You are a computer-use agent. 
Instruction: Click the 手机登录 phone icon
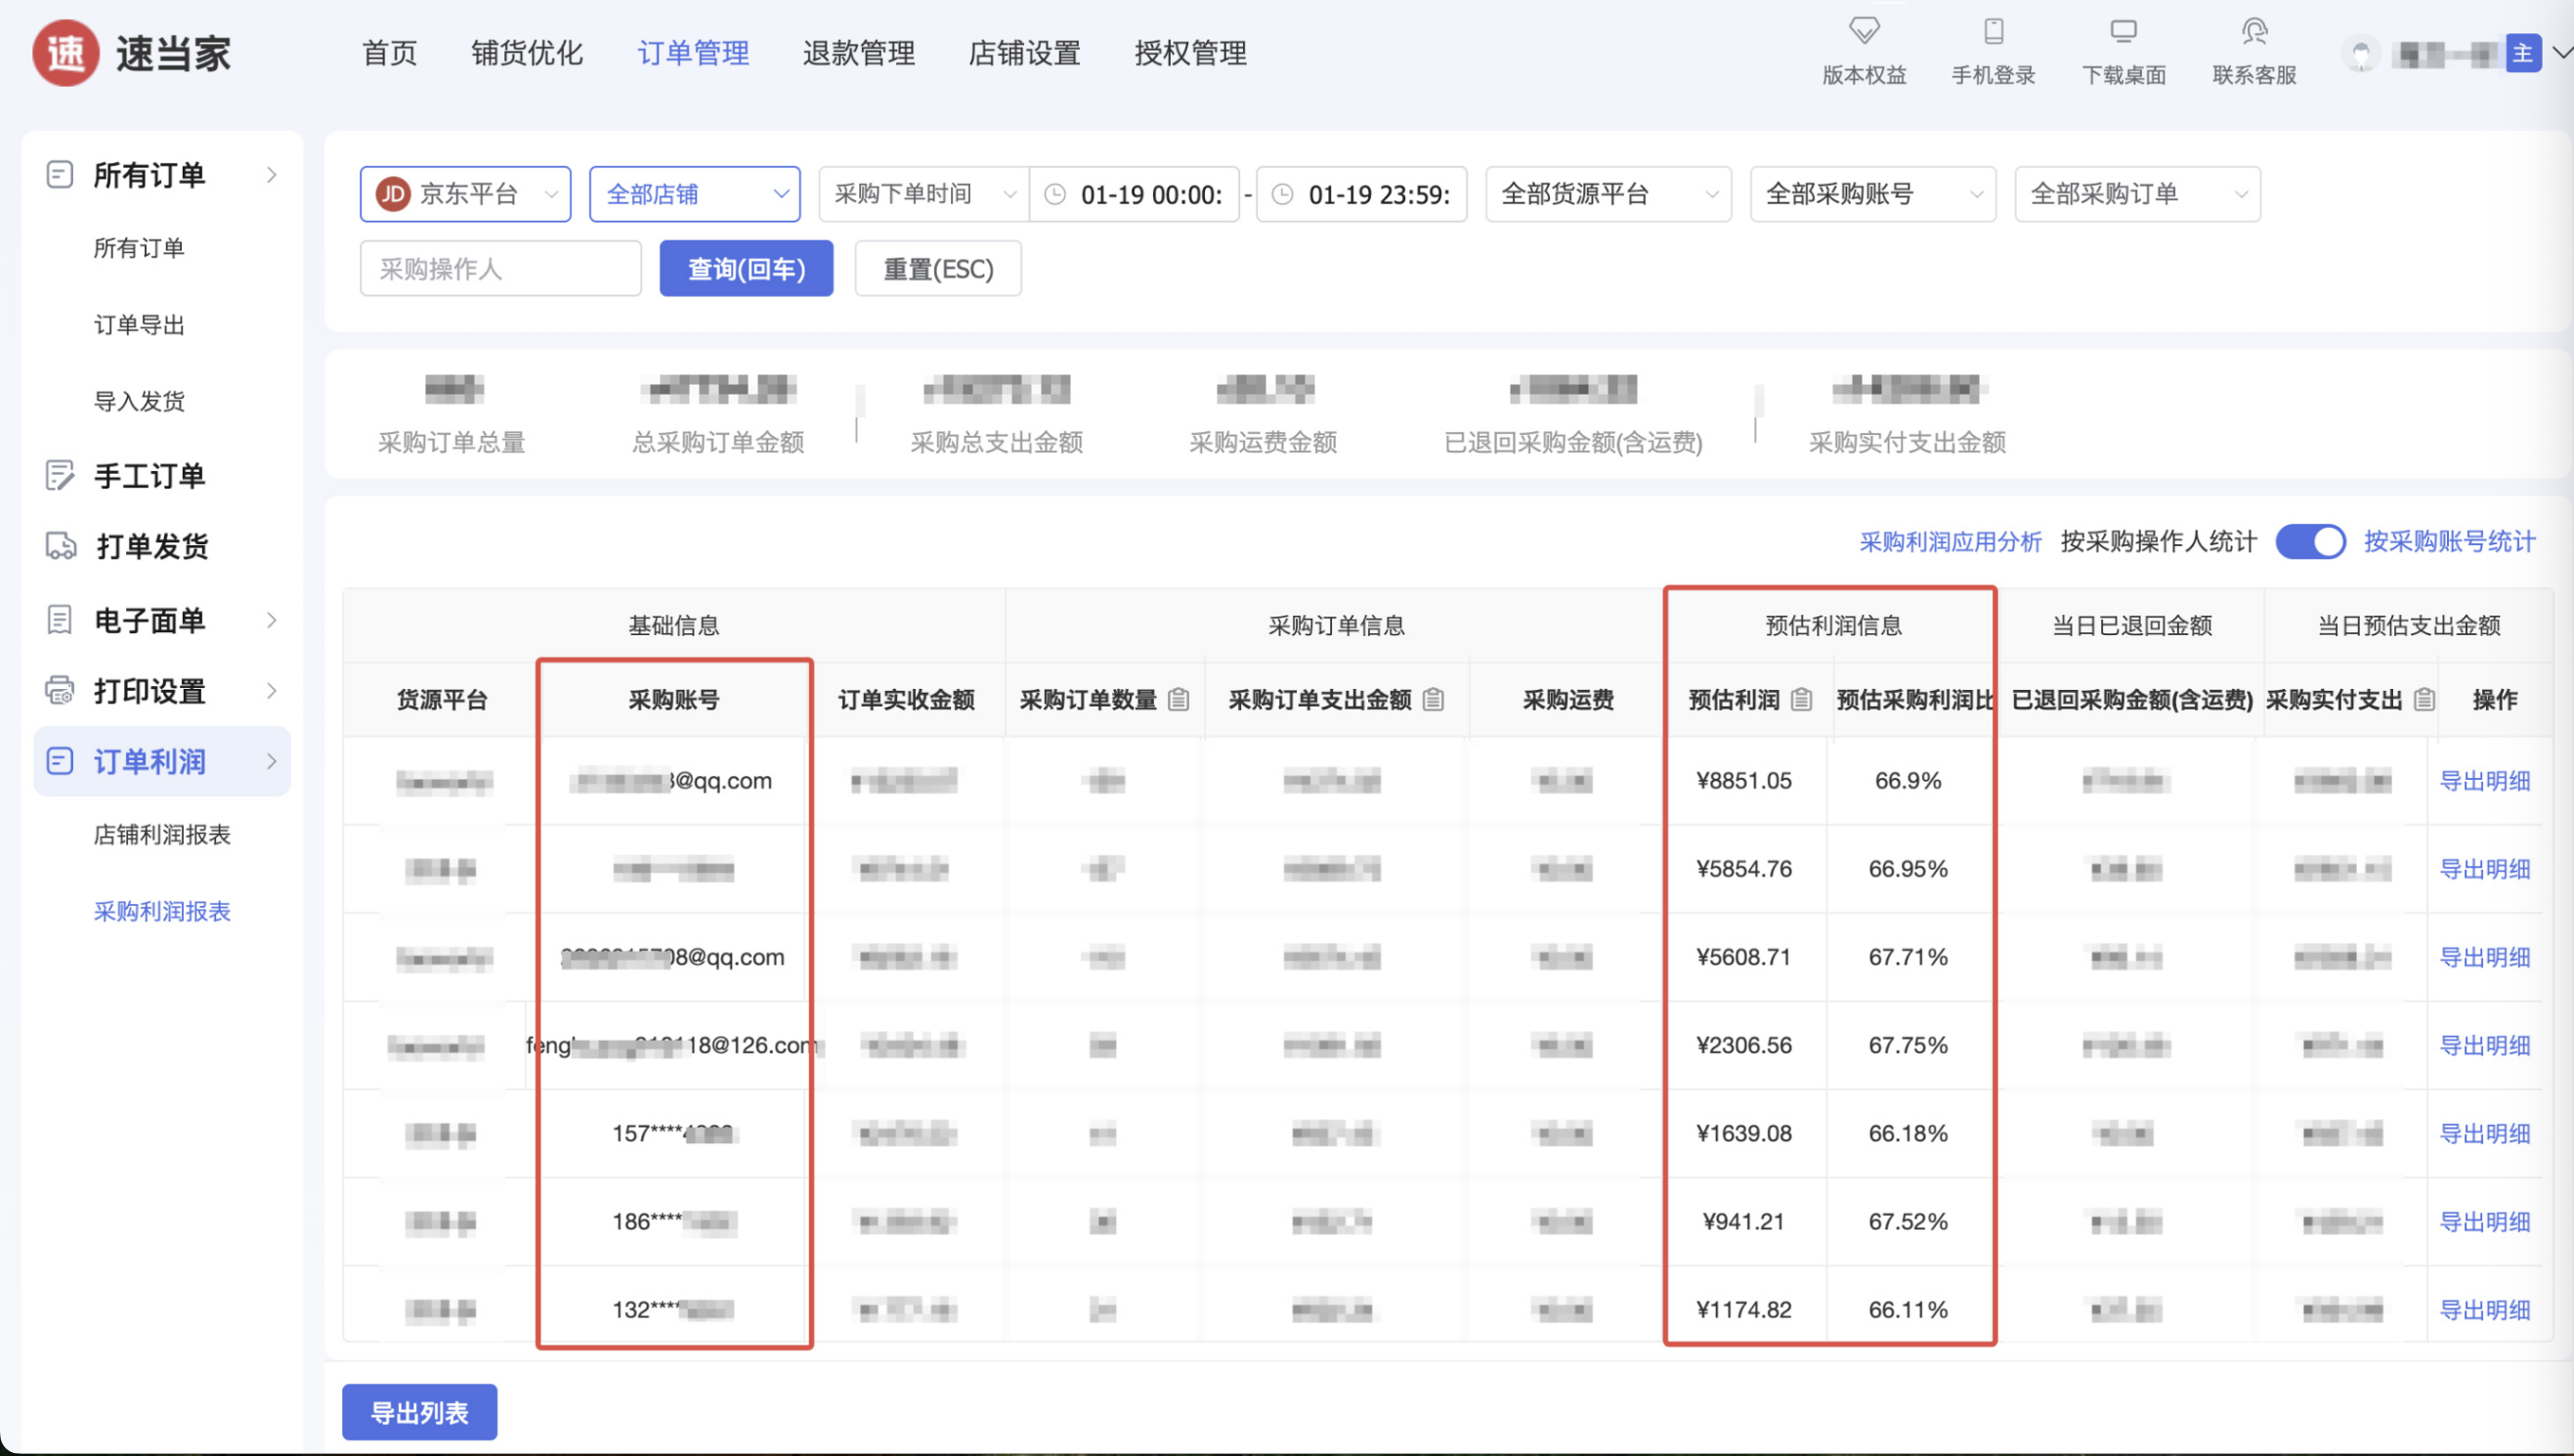(x=1993, y=31)
